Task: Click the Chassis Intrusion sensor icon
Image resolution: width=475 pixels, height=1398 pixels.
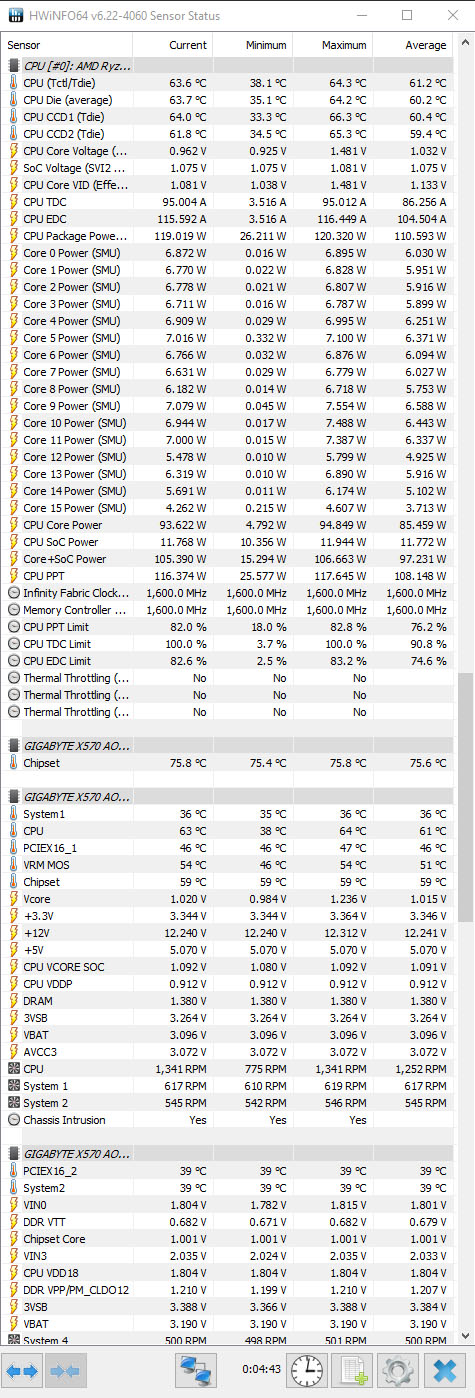Action: pyautogui.click(x=13, y=1120)
